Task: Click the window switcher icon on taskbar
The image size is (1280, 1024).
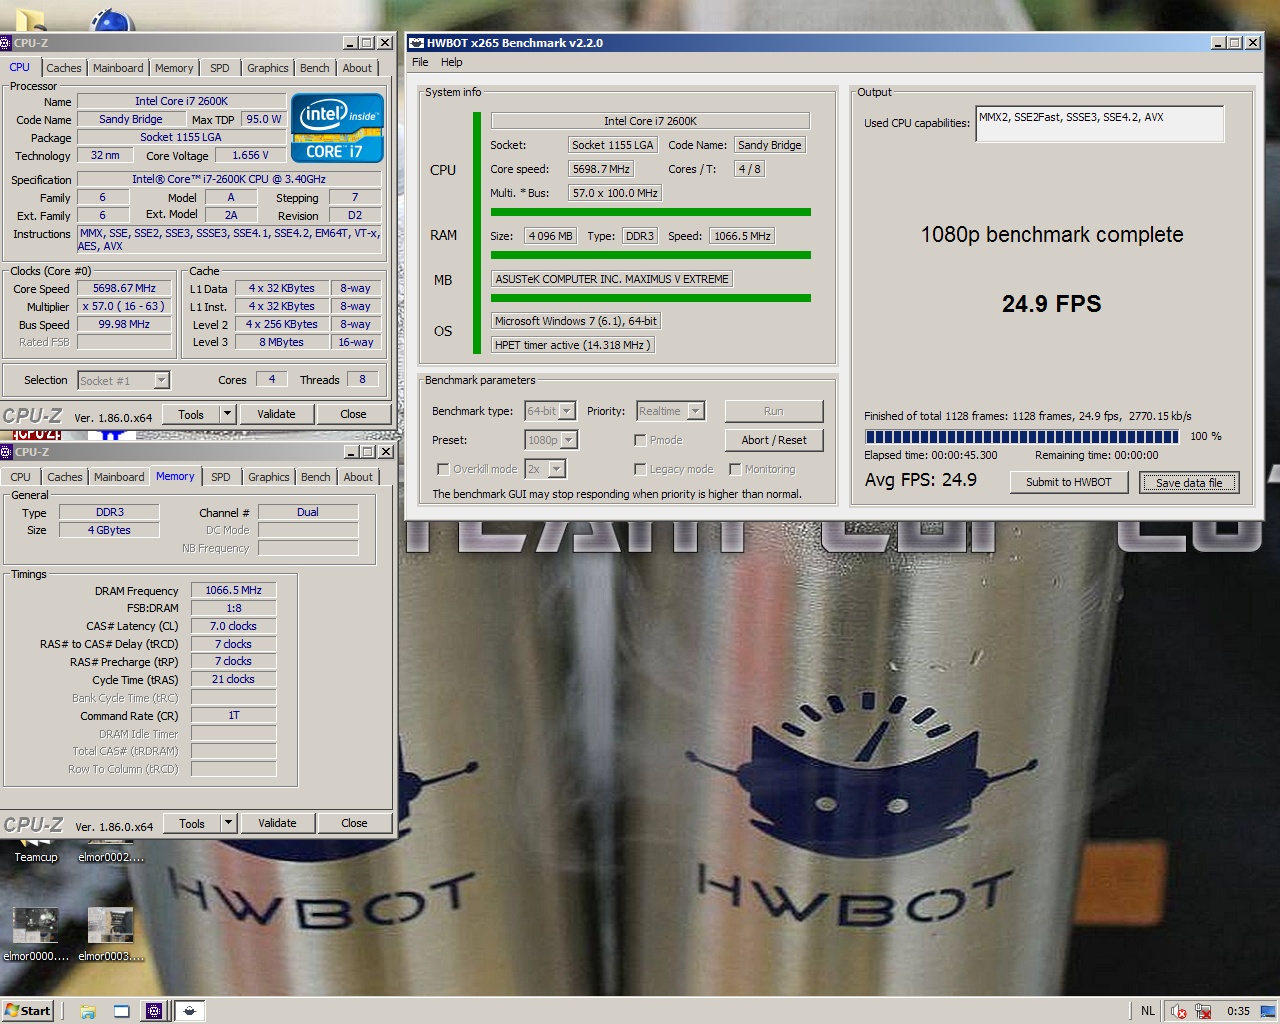Action: pyautogui.click(x=121, y=1011)
